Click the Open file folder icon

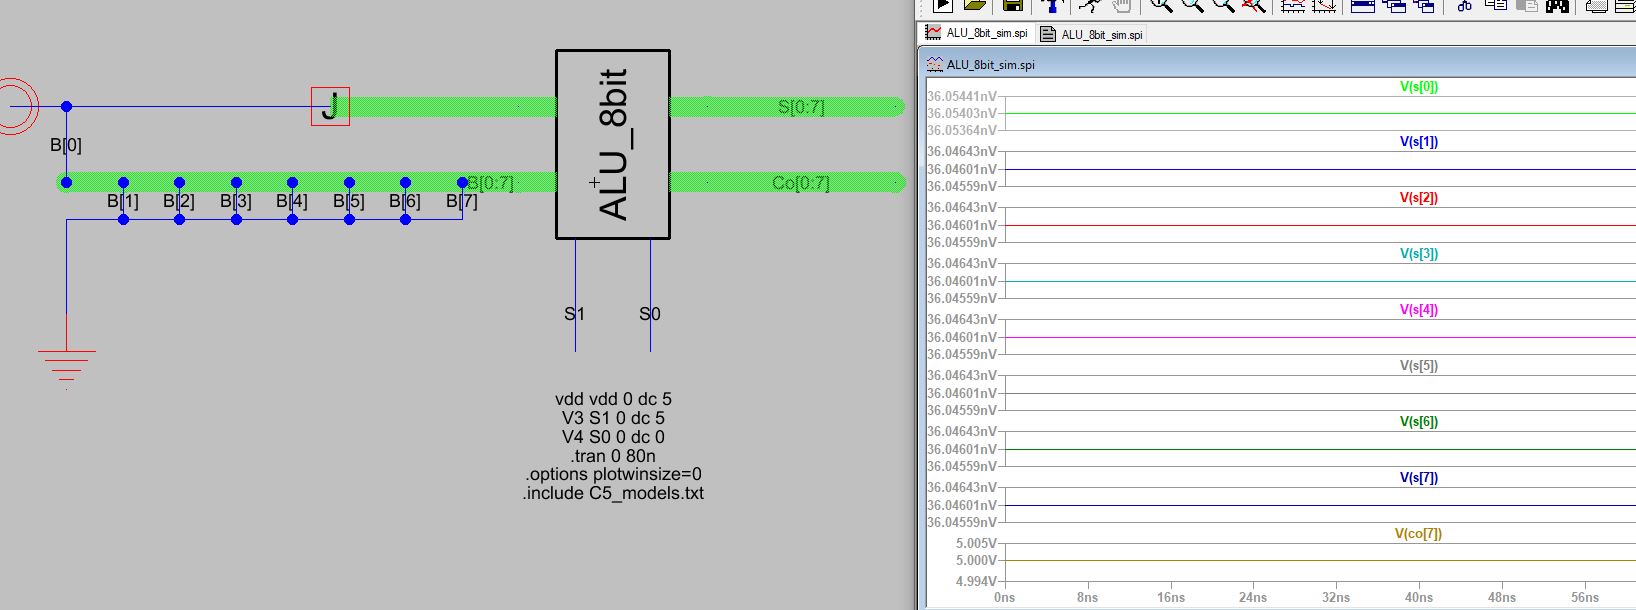tap(975, 6)
